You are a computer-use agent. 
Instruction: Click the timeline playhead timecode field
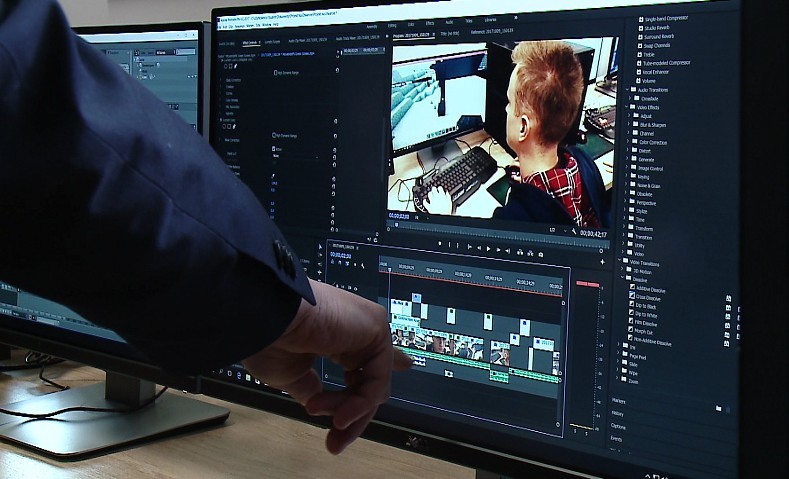pyautogui.click(x=340, y=255)
